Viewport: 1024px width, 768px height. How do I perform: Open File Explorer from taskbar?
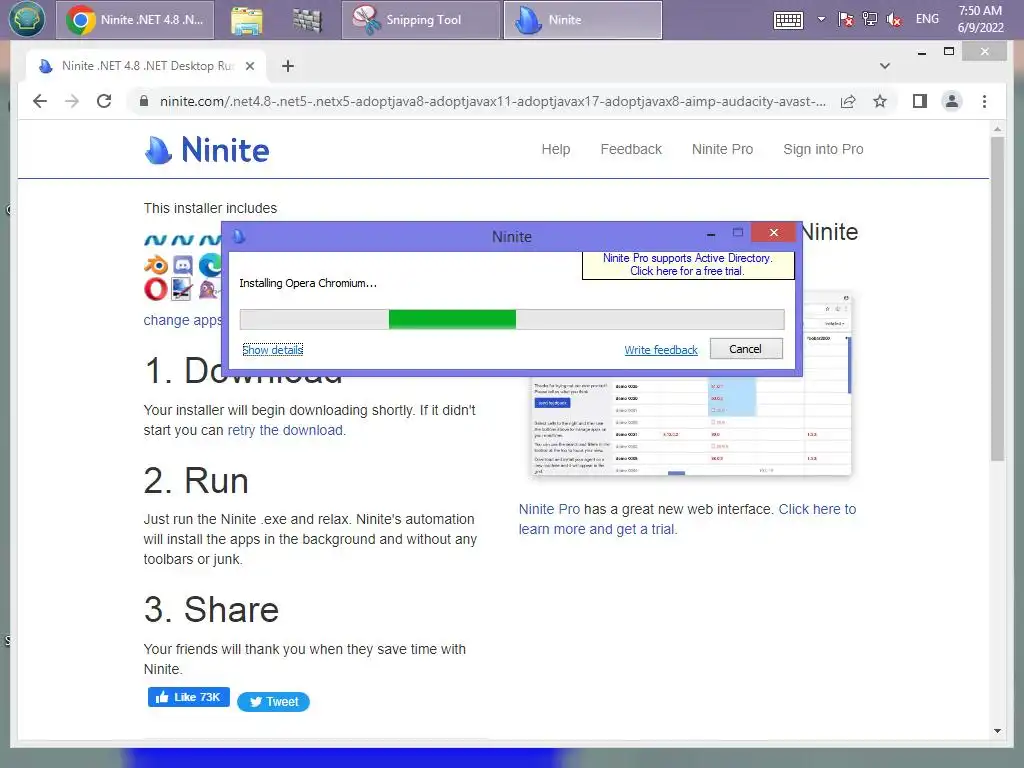coord(247,20)
